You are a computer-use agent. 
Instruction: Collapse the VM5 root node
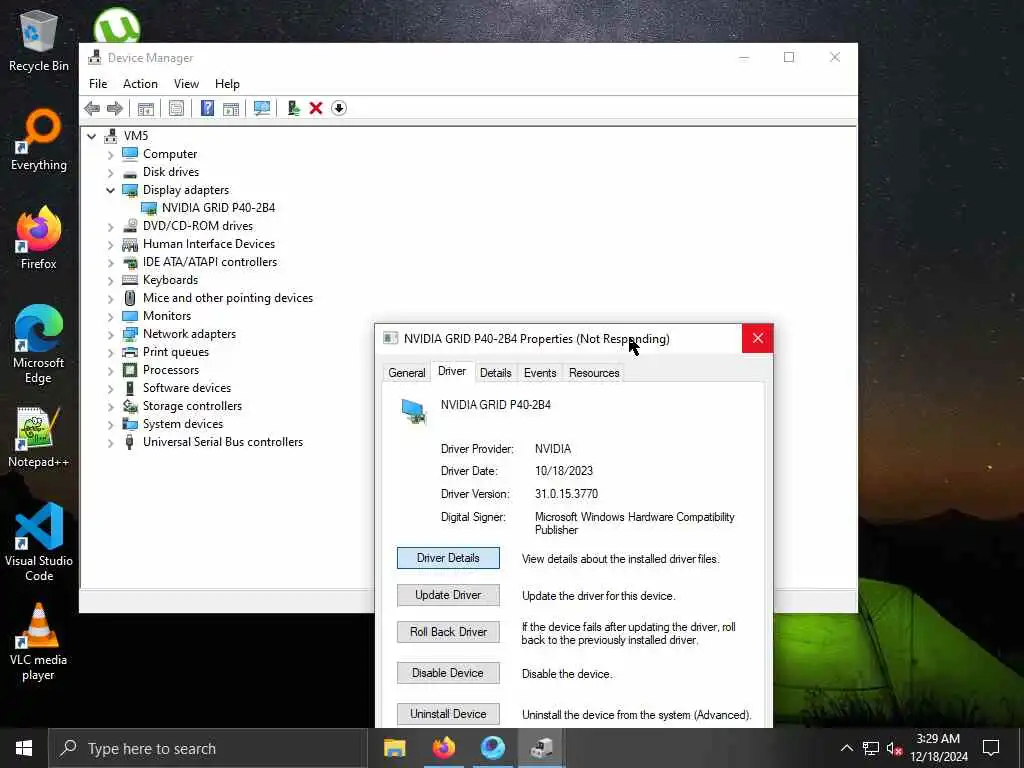(x=91, y=136)
